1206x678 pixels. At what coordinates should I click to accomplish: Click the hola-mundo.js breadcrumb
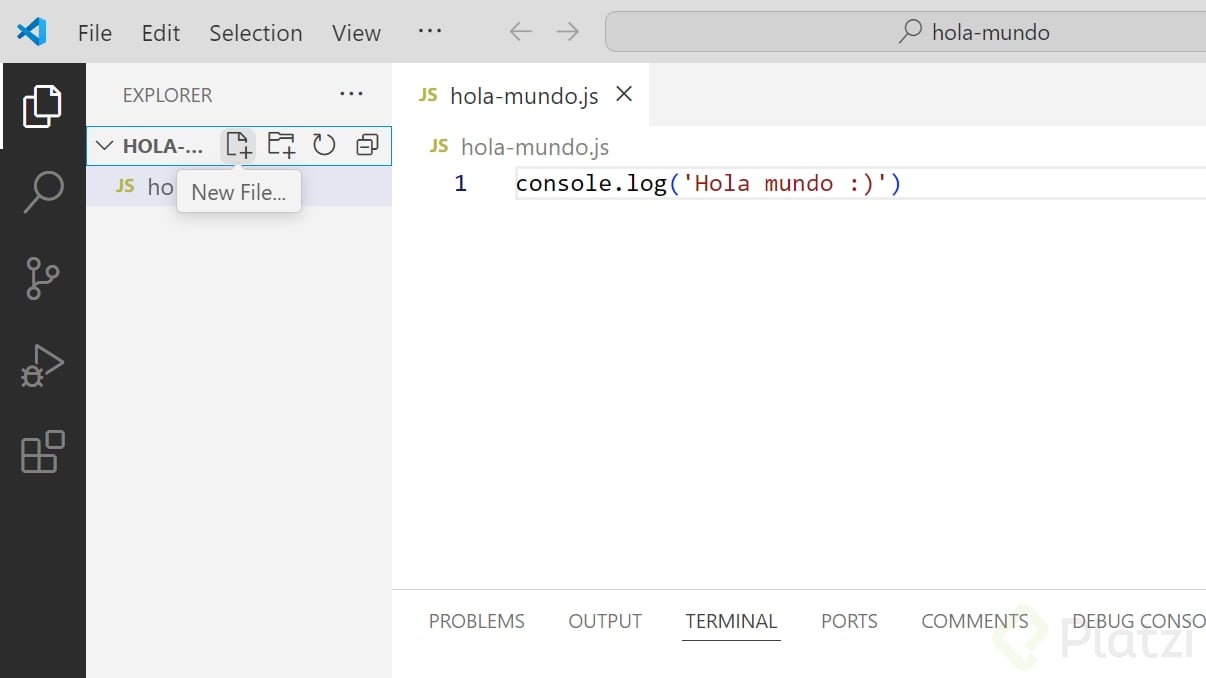[x=534, y=147]
